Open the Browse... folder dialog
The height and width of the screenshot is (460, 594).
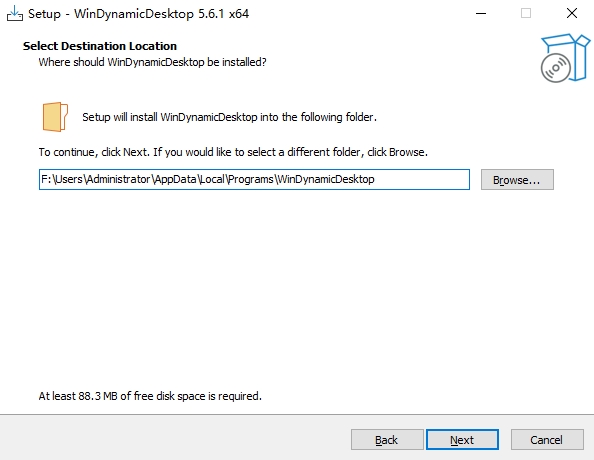pos(517,180)
